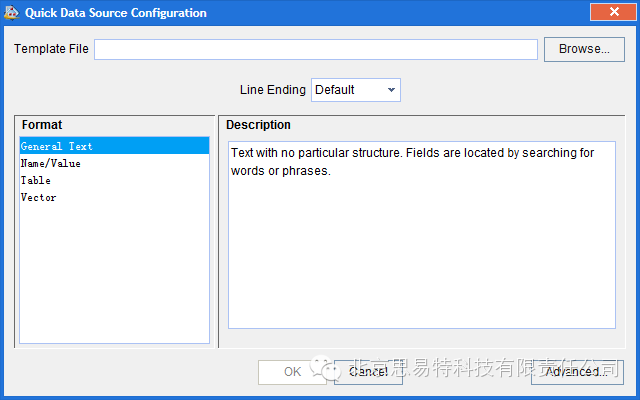Image resolution: width=640 pixels, height=400 pixels.
Task: Click the Description panel header
Action: 258,125
